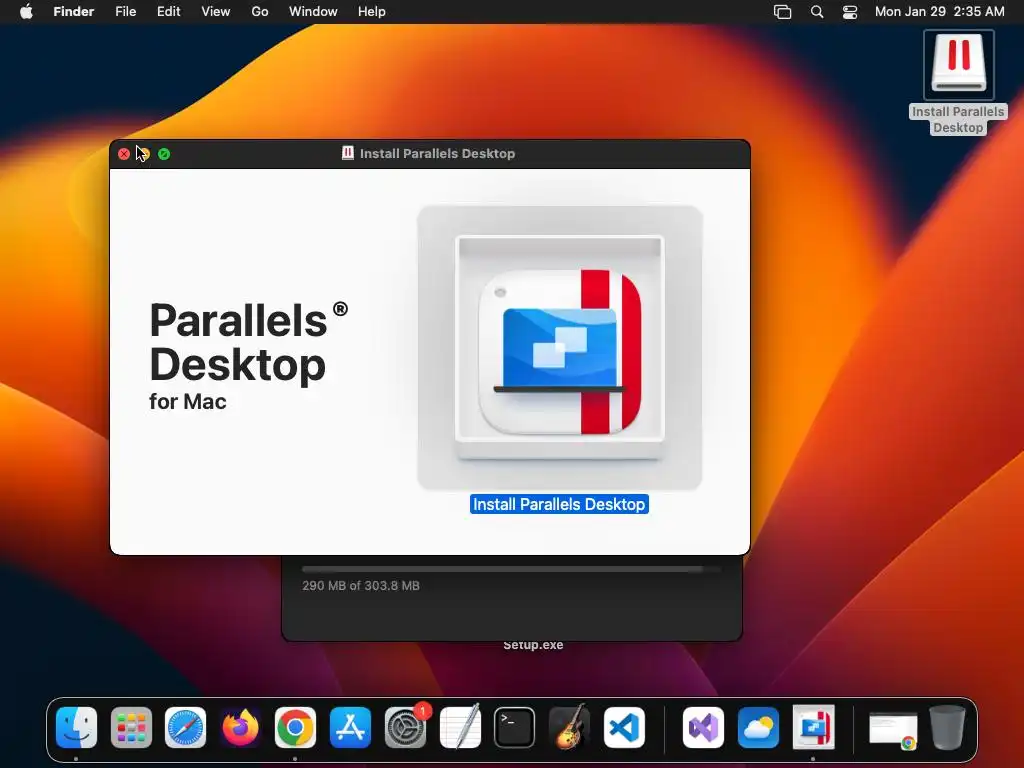The height and width of the screenshot is (768, 1024).
Task: Open Control Center in menu bar
Action: pyautogui.click(x=850, y=12)
